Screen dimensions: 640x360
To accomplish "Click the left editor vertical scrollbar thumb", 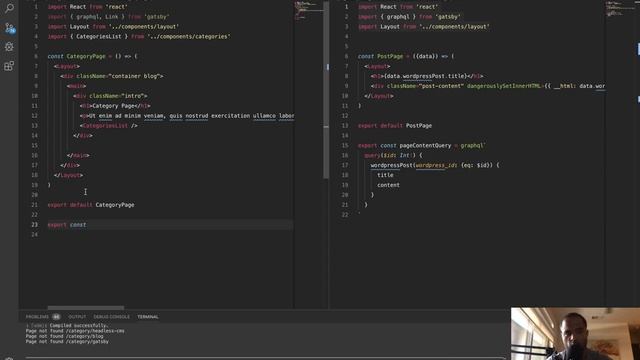I will click(326, 90).
